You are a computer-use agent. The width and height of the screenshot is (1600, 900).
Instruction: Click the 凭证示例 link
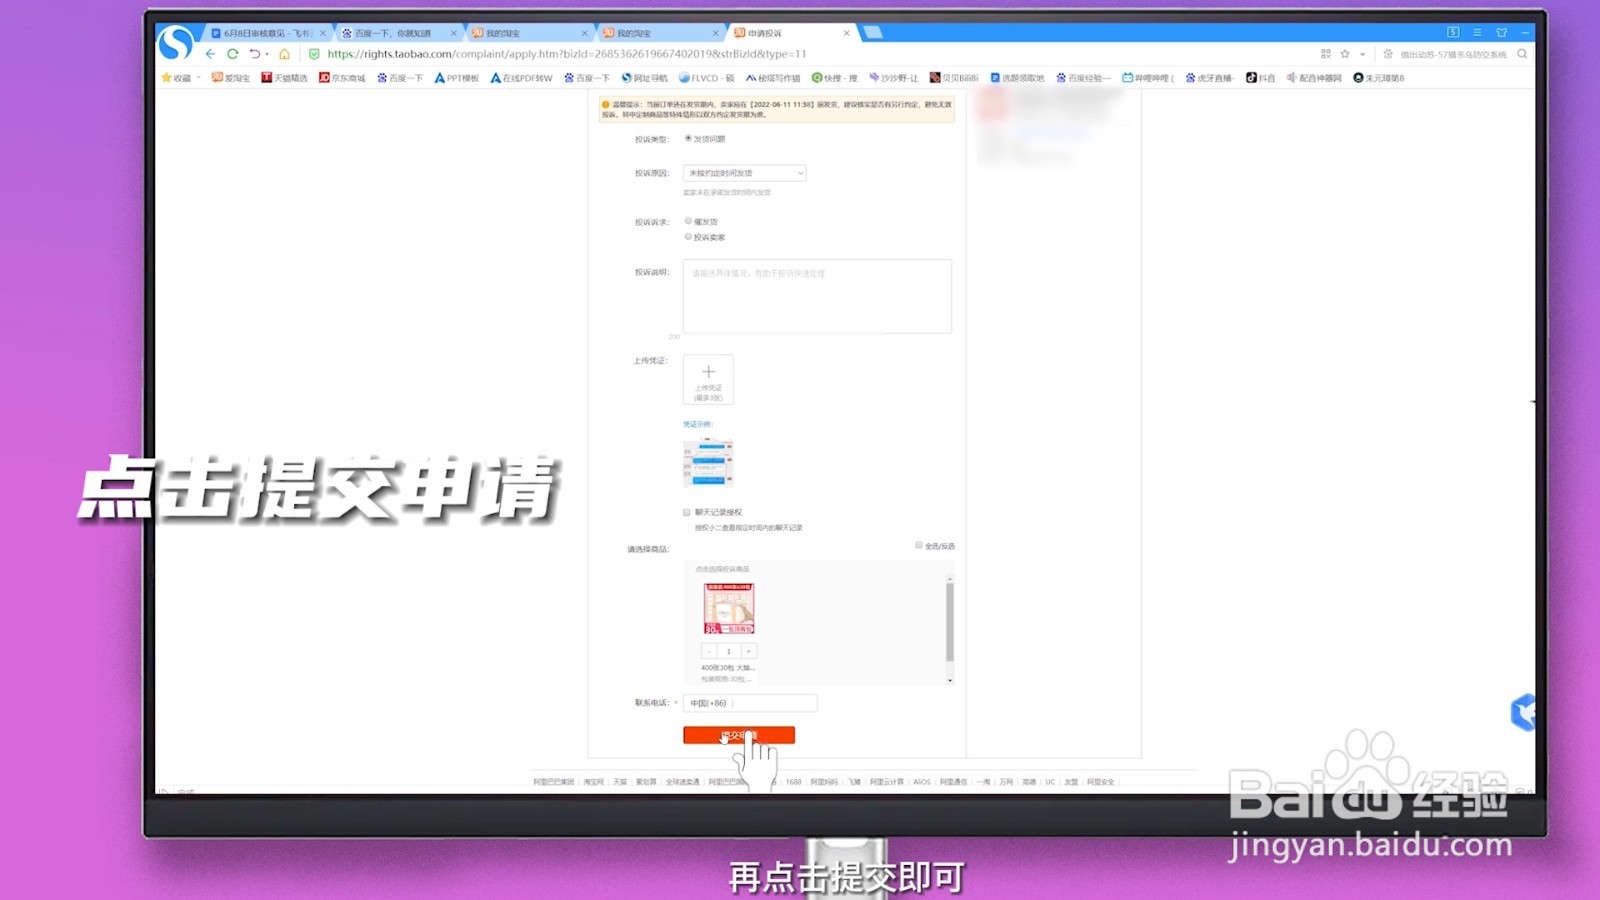click(x=697, y=424)
